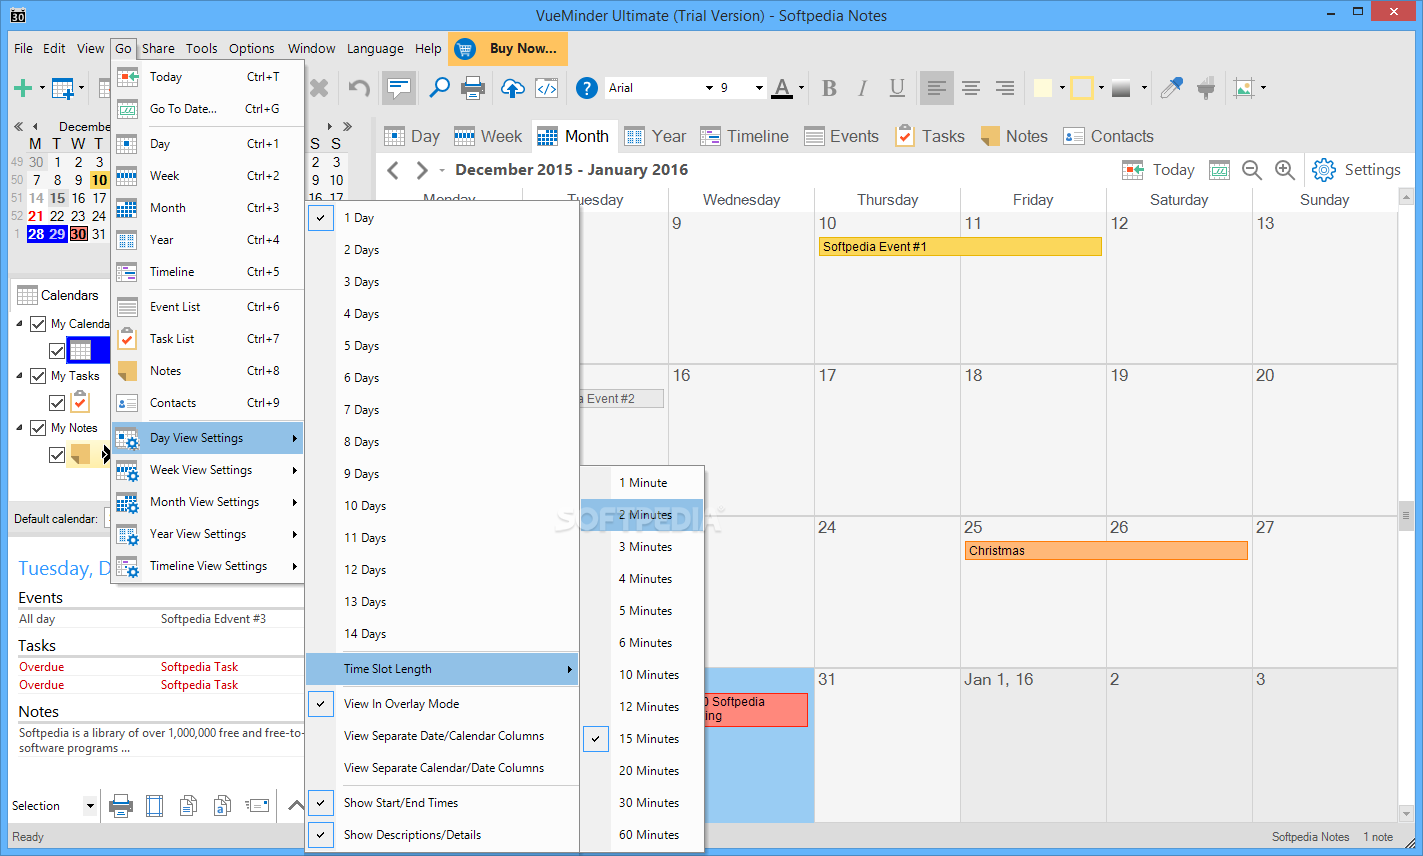Set left text alignment
The width and height of the screenshot is (1423, 856).
[x=936, y=88]
